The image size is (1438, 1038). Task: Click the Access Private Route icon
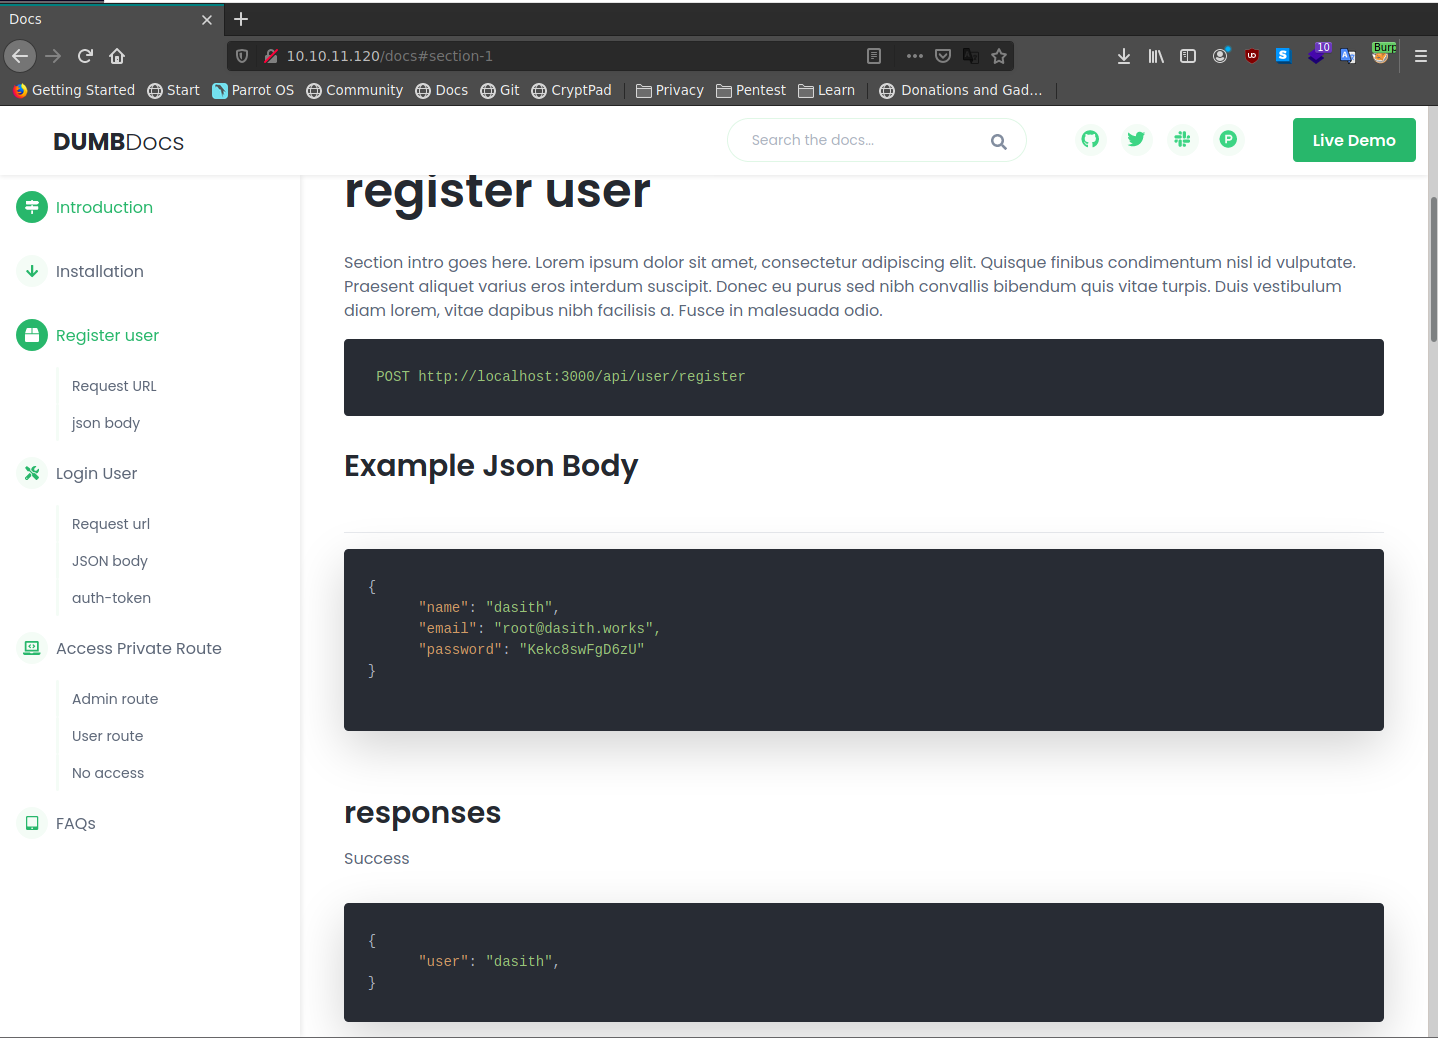(32, 648)
